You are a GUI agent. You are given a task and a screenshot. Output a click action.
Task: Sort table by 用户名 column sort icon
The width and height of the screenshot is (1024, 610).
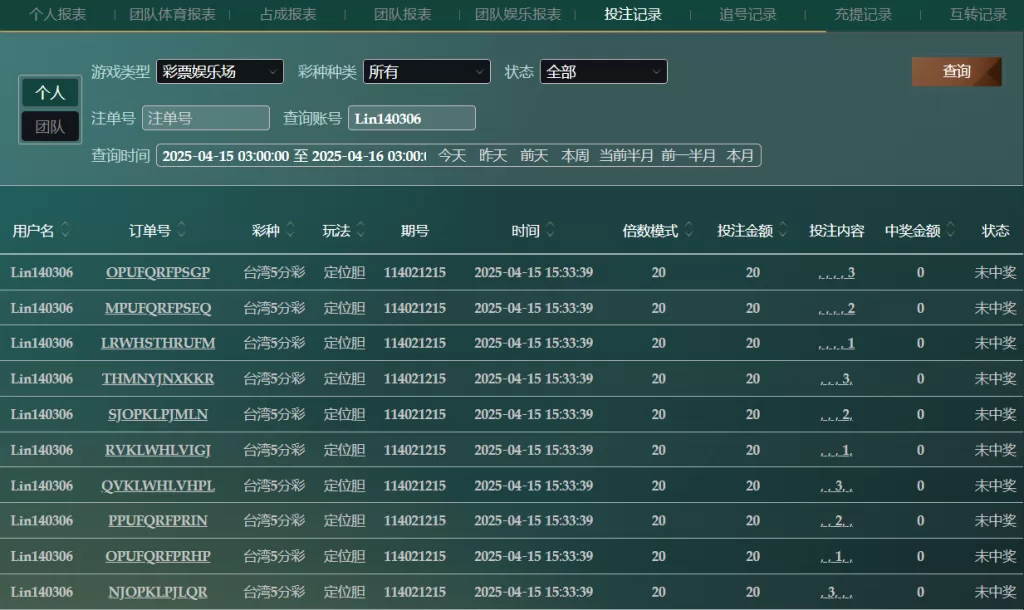pyautogui.click(x=65, y=231)
